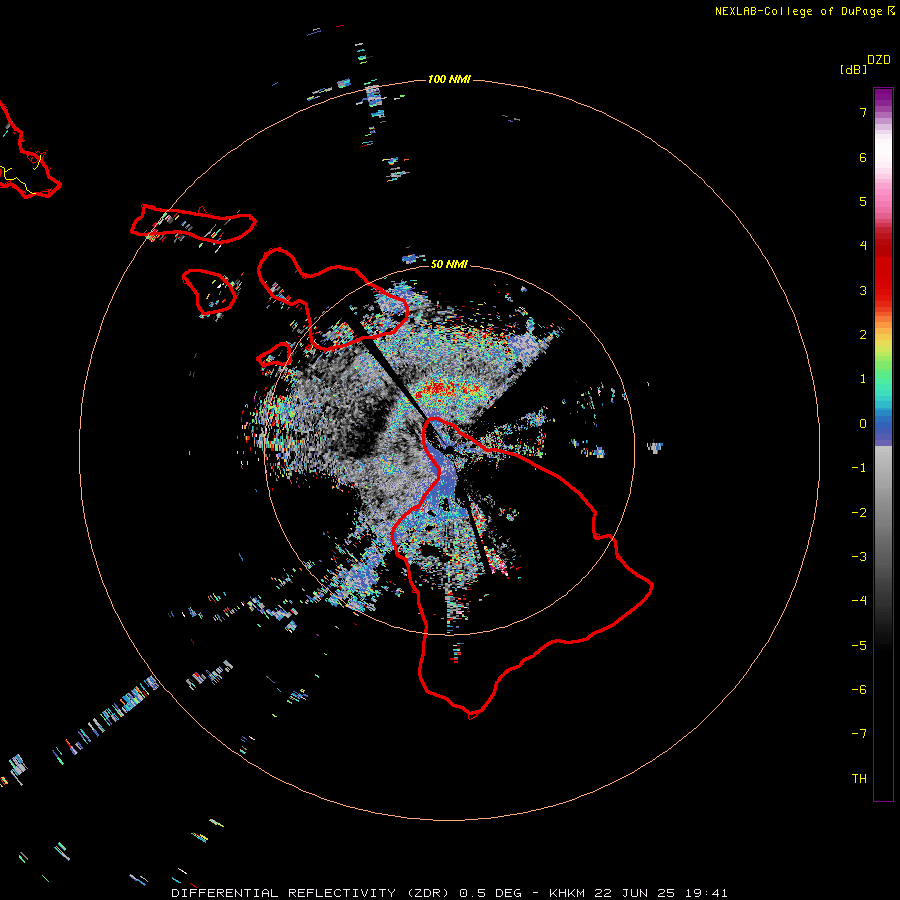This screenshot has width=900, height=900.
Task: Click the -5 value on the color scale
Action: pos(859,646)
